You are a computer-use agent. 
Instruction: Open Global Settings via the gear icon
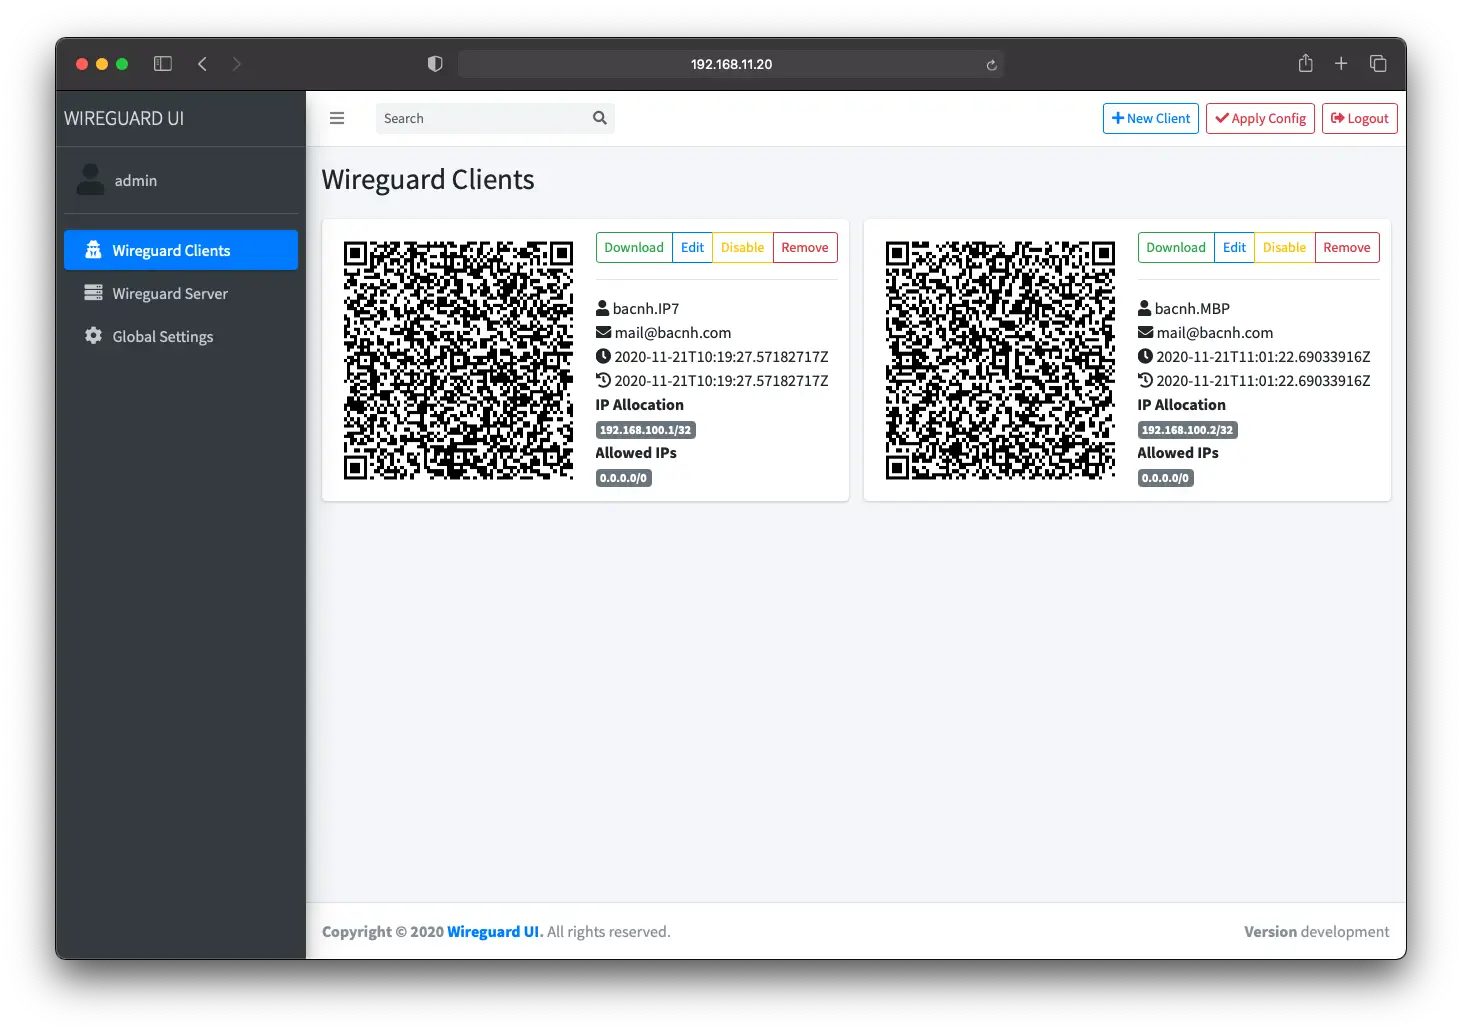tap(93, 336)
